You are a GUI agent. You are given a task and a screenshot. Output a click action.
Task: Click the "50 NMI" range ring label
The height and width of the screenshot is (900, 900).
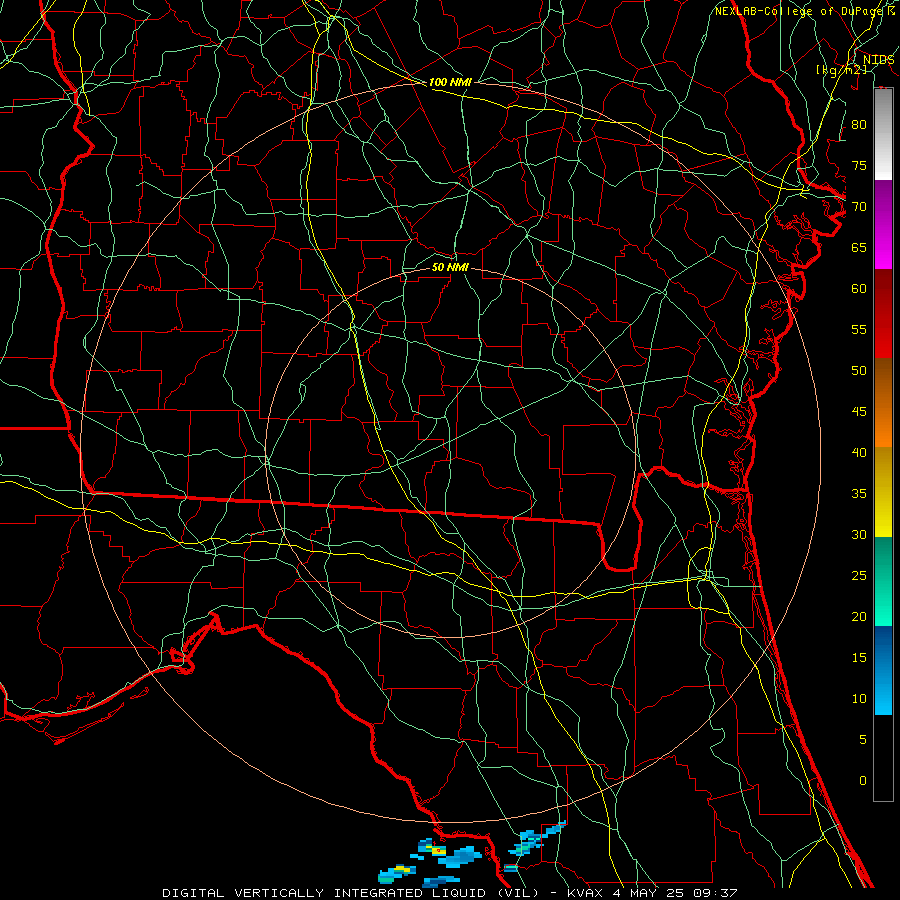point(450,267)
